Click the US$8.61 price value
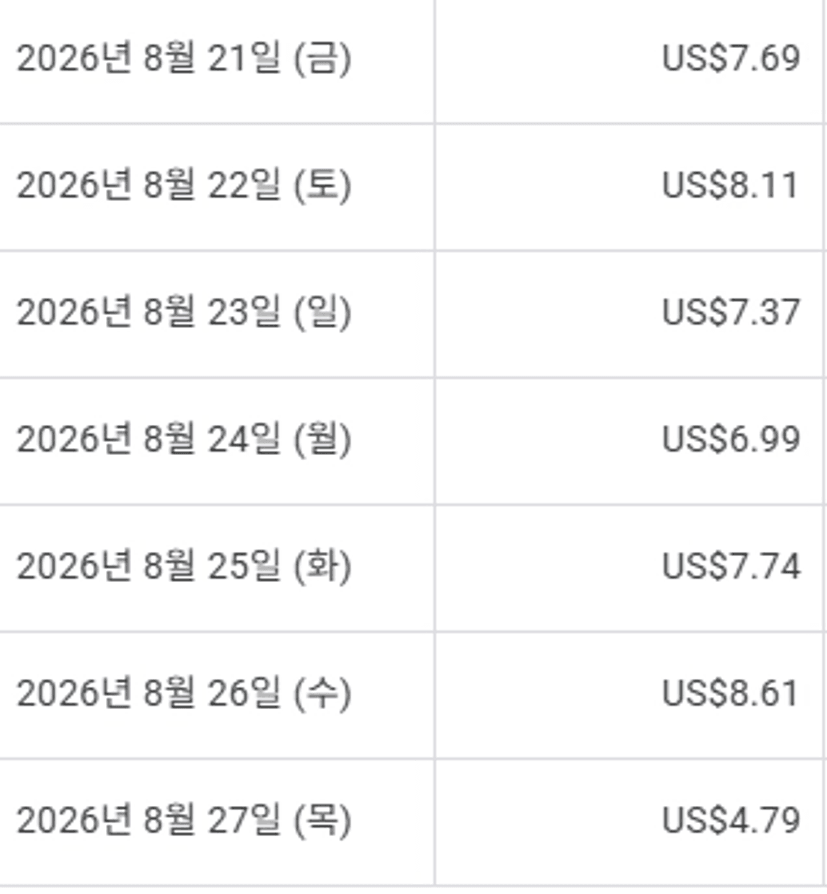Viewport: 827px width, 894px height. [730, 694]
